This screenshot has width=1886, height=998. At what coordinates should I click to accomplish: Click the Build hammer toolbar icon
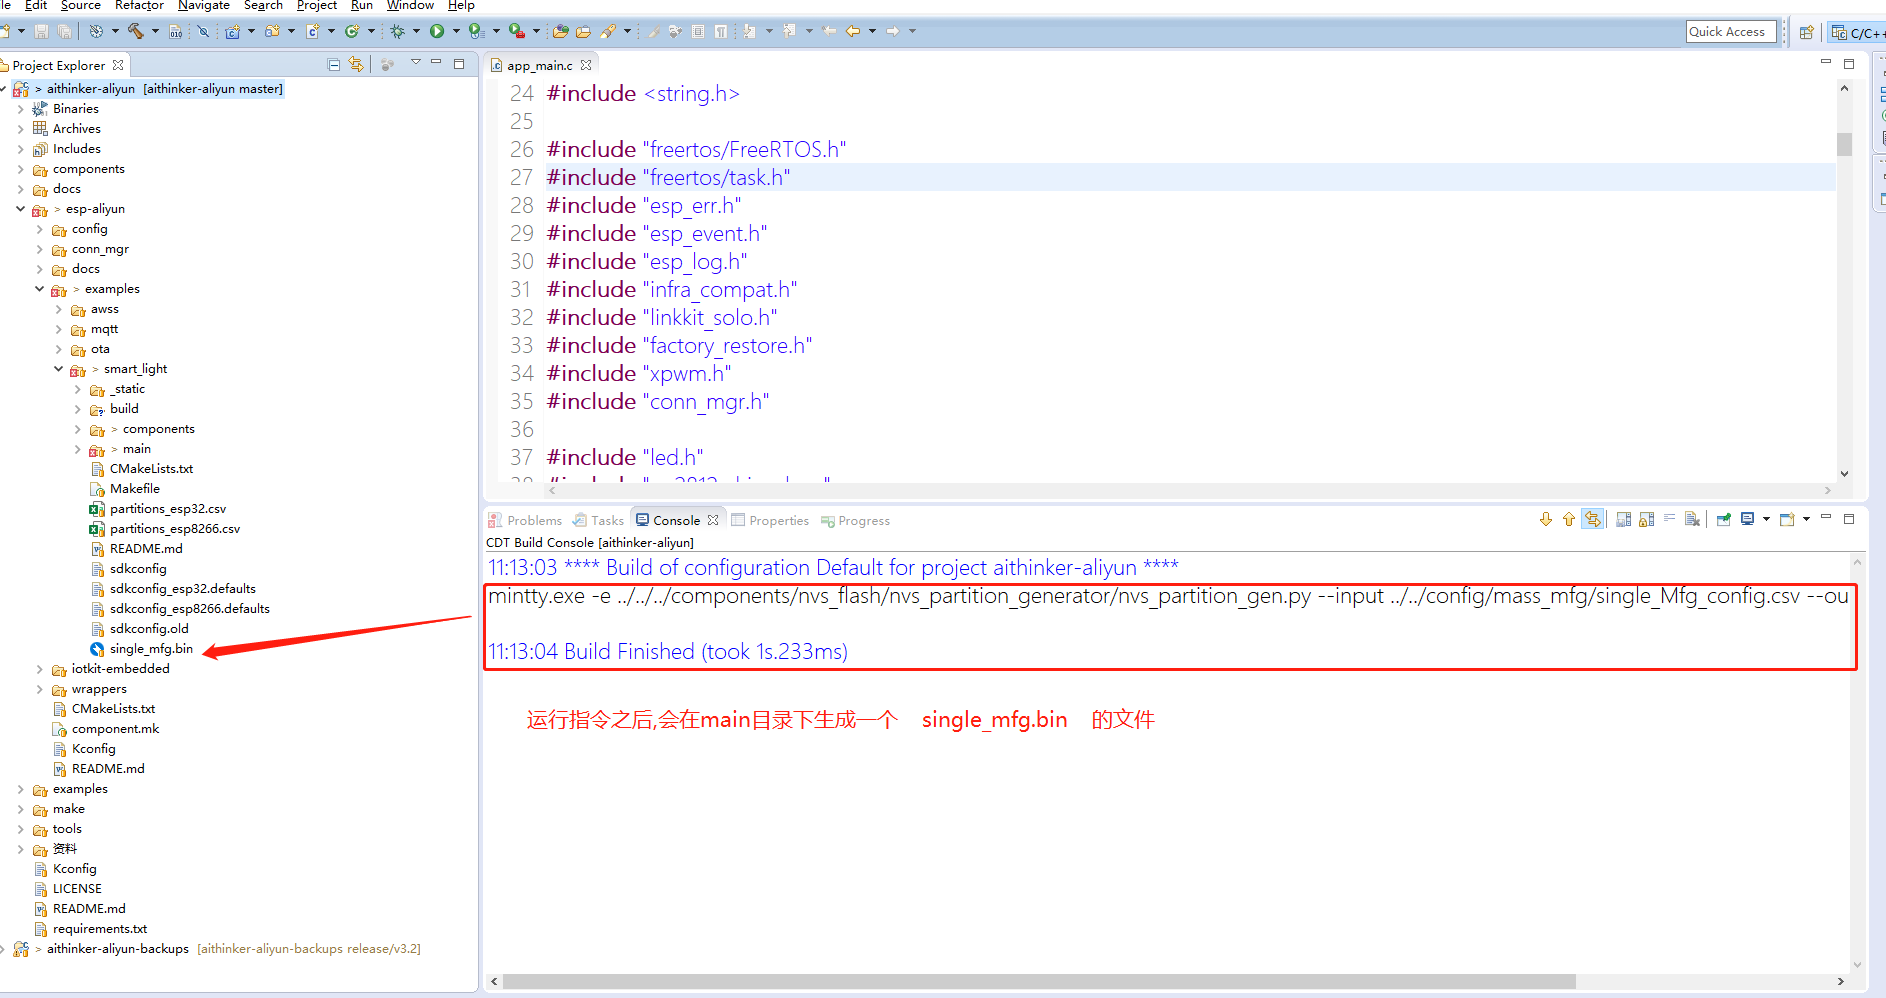click(135, 31)
